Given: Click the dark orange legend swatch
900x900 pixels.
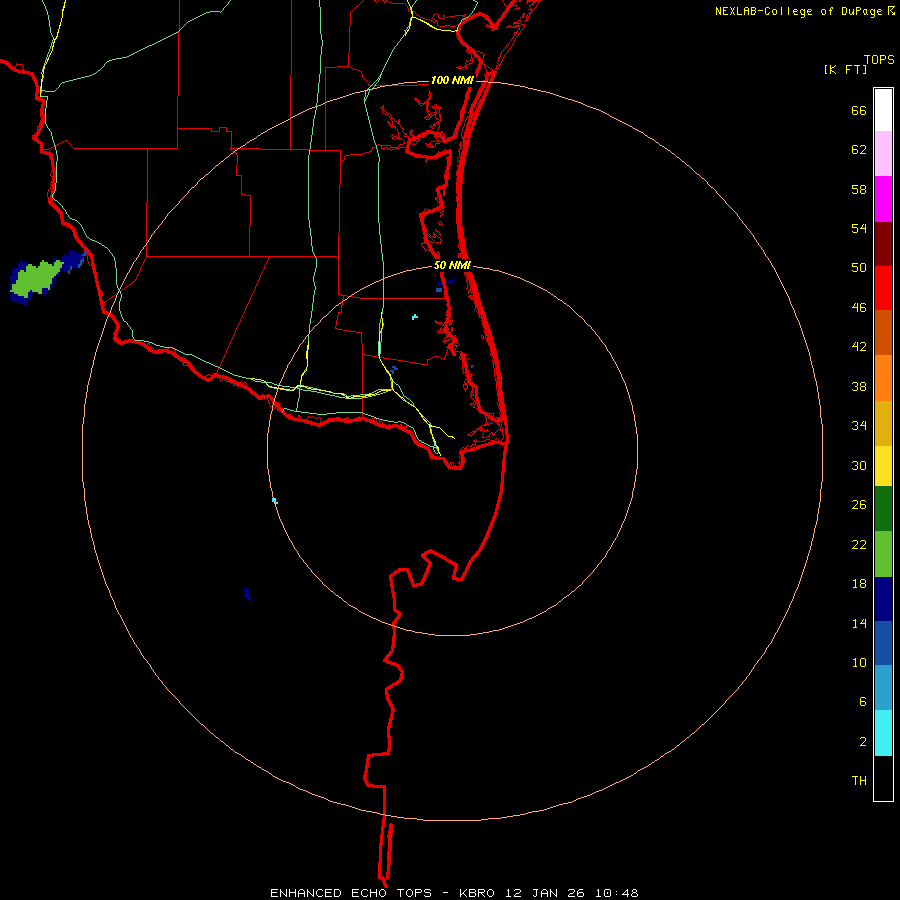Looking at the screenshot, I should pos(883,332).
